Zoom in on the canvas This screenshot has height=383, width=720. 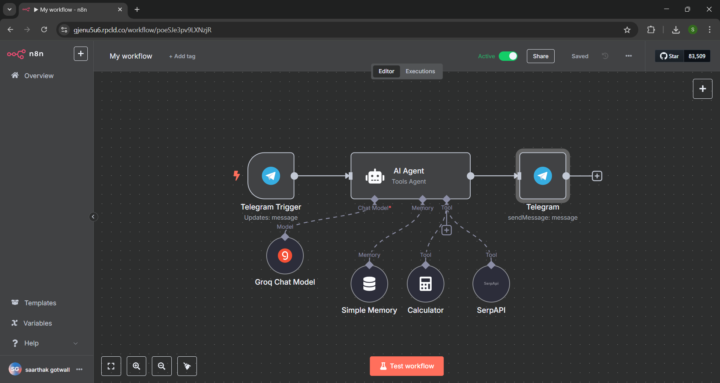pyautogui.click(x=136, y=366)
